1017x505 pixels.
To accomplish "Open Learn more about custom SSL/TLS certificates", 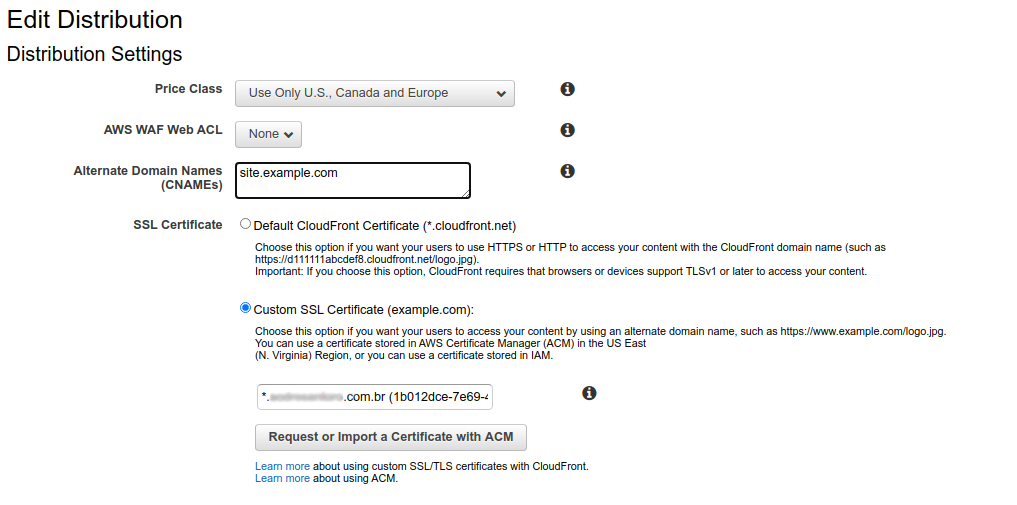I will [282, 466].
